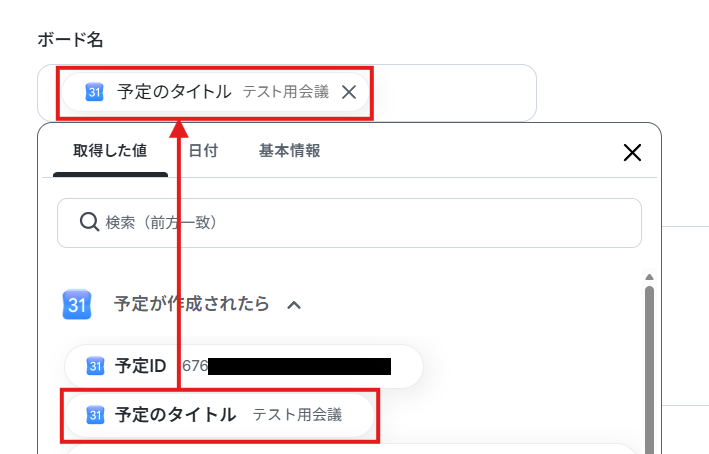Collapse the 予定が作成されたら section chevron
Screen dimensions: 709x454
coord(294,305)
